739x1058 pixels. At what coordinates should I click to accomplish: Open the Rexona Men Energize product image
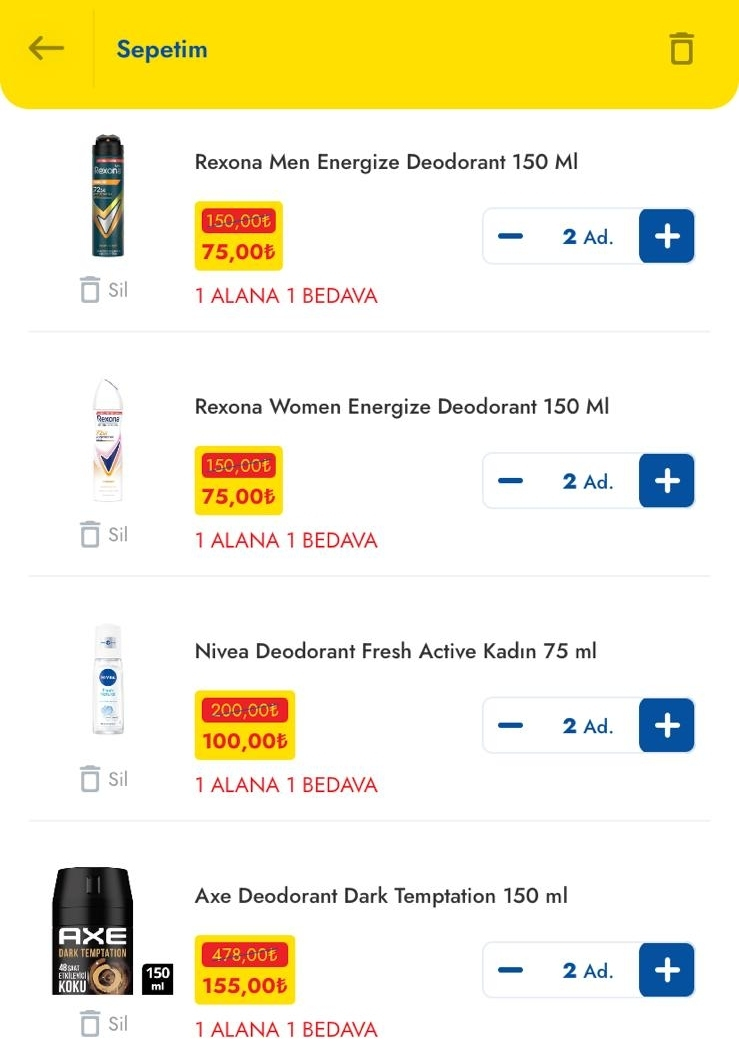pos(107,195)
